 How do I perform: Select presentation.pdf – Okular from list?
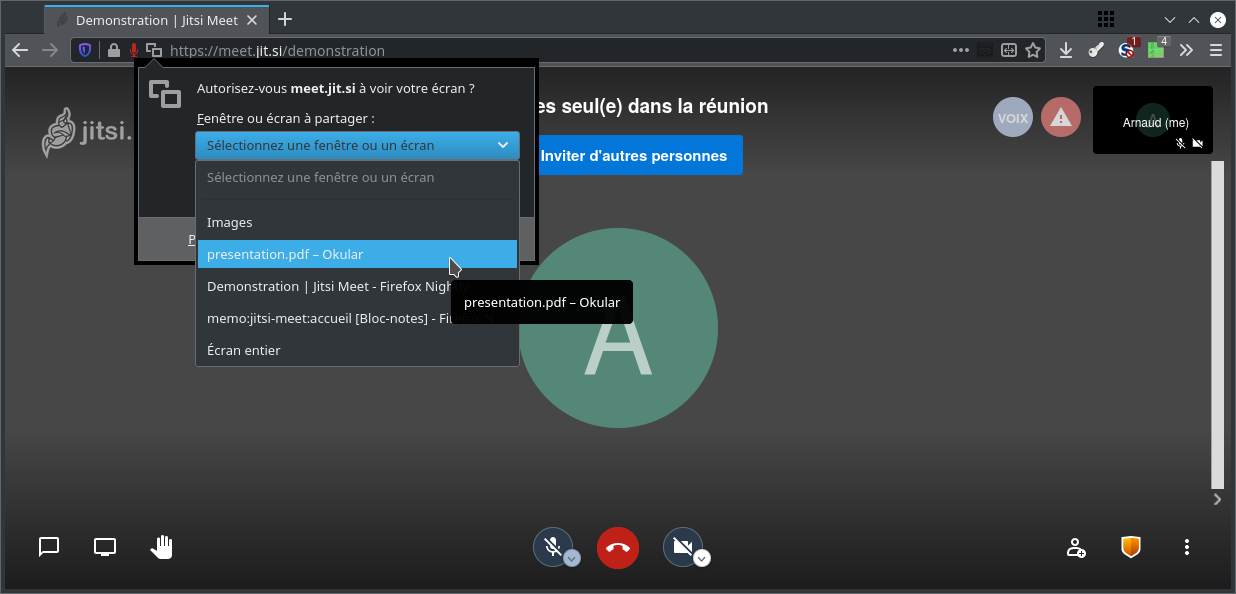coord(357,254)
